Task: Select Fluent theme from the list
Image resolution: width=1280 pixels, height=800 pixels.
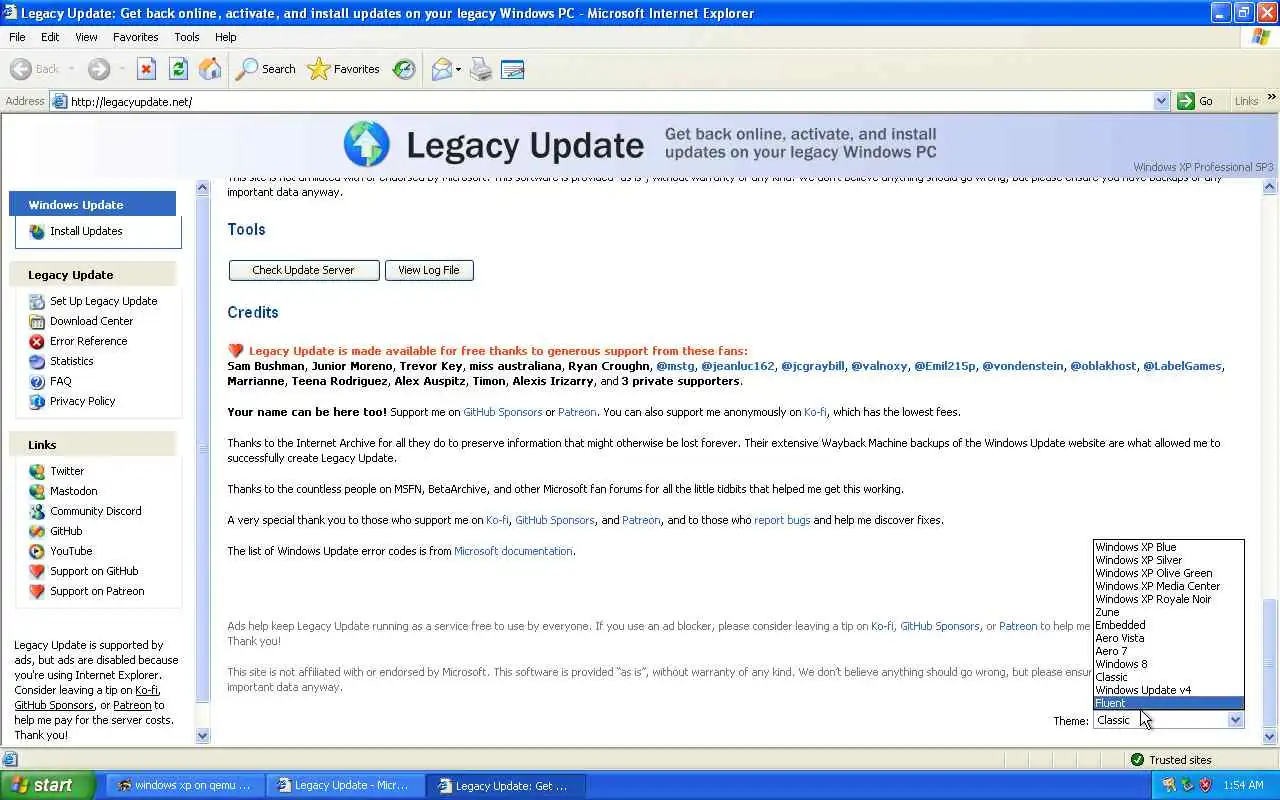Action: coord(1169,703)
